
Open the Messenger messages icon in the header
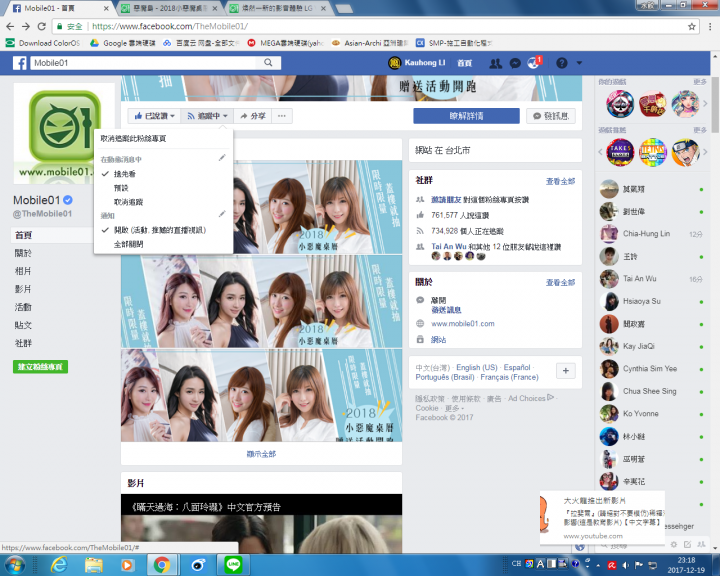[x=515, y=63]
